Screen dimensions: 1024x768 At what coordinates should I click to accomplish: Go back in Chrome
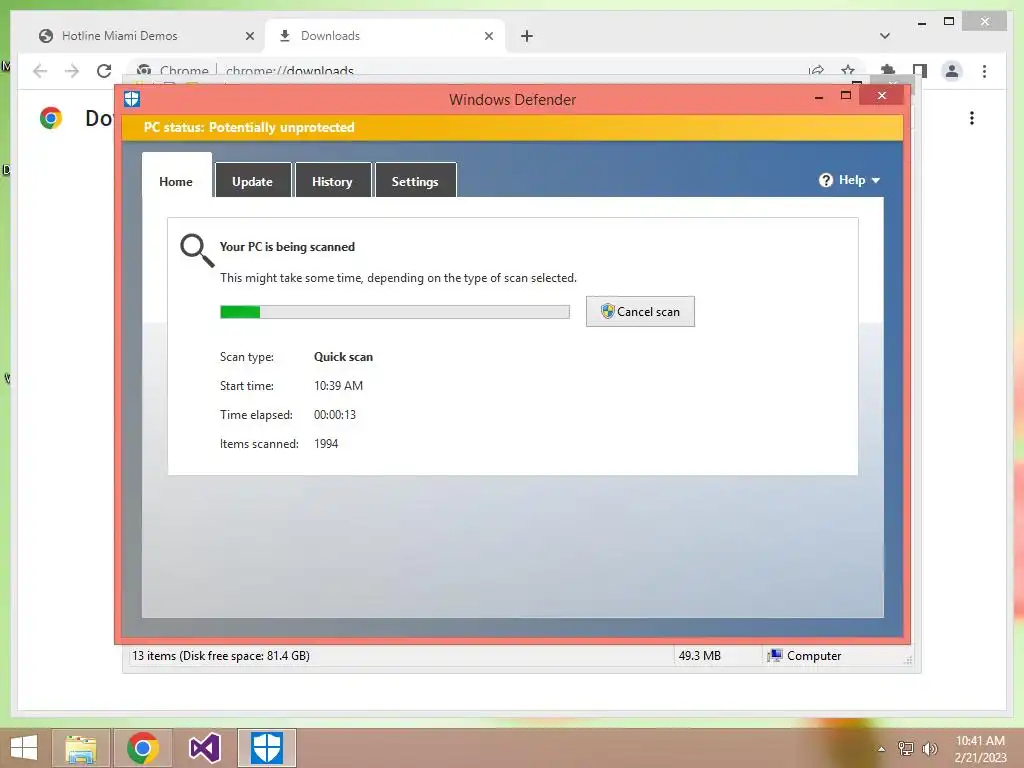(40, 71)
